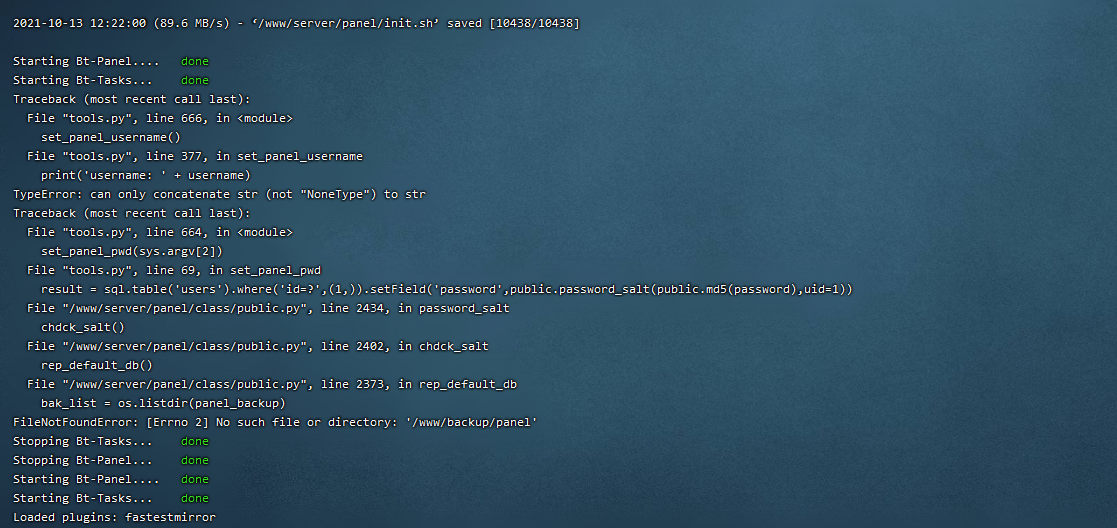Click the FileNotFoundError '/www/backup/panel' message
This screenshot has height=528, width=1117.
pyautogui.click(x=275, y=423)
